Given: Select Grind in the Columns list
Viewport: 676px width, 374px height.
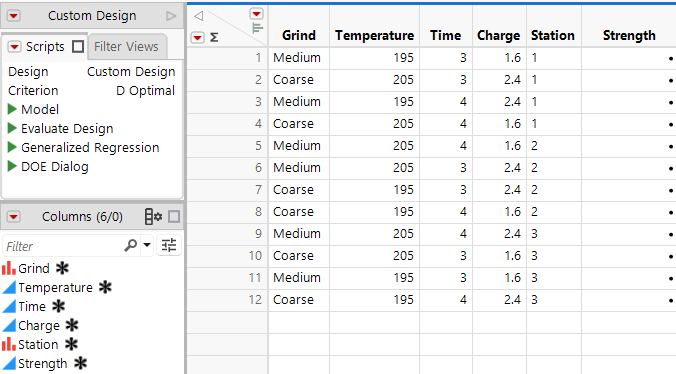Looking at the screenshot, I should 34,268.
